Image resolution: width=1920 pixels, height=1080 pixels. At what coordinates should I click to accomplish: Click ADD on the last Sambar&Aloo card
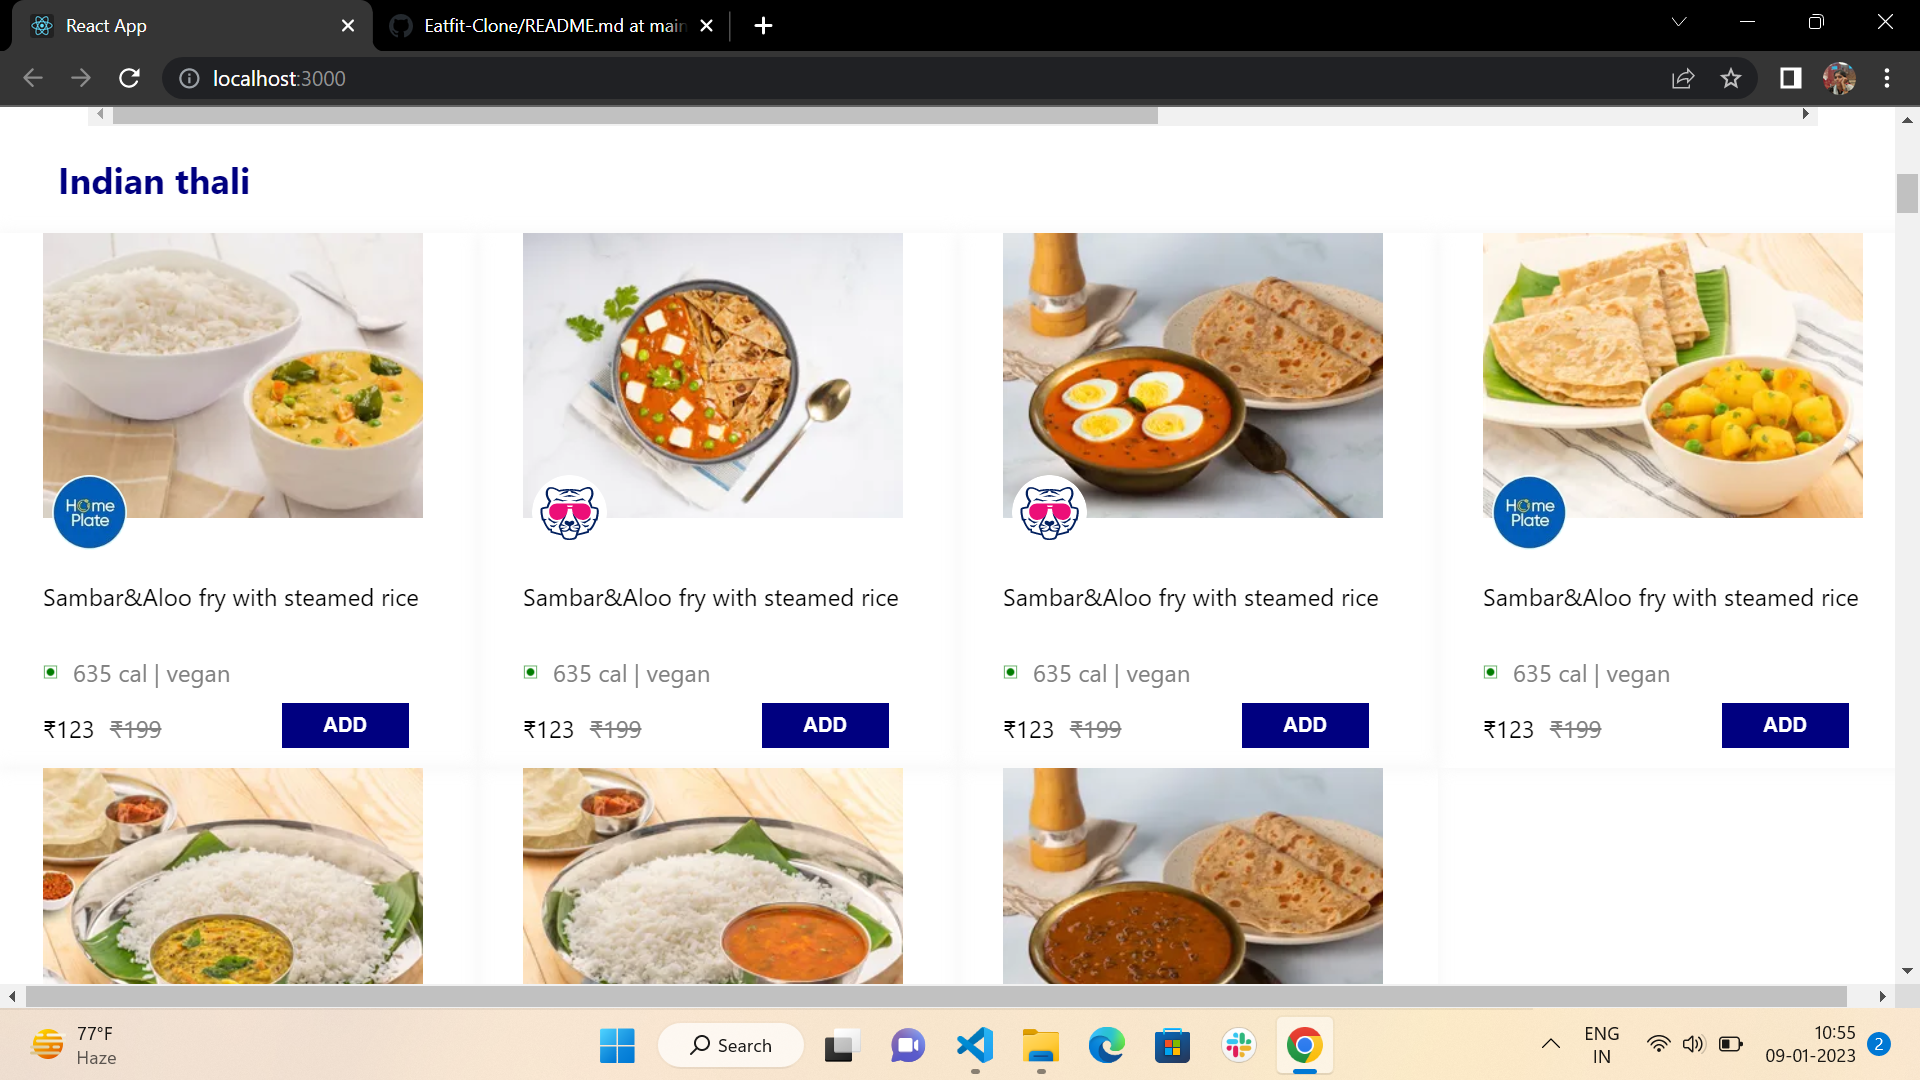click(1785, 724)
